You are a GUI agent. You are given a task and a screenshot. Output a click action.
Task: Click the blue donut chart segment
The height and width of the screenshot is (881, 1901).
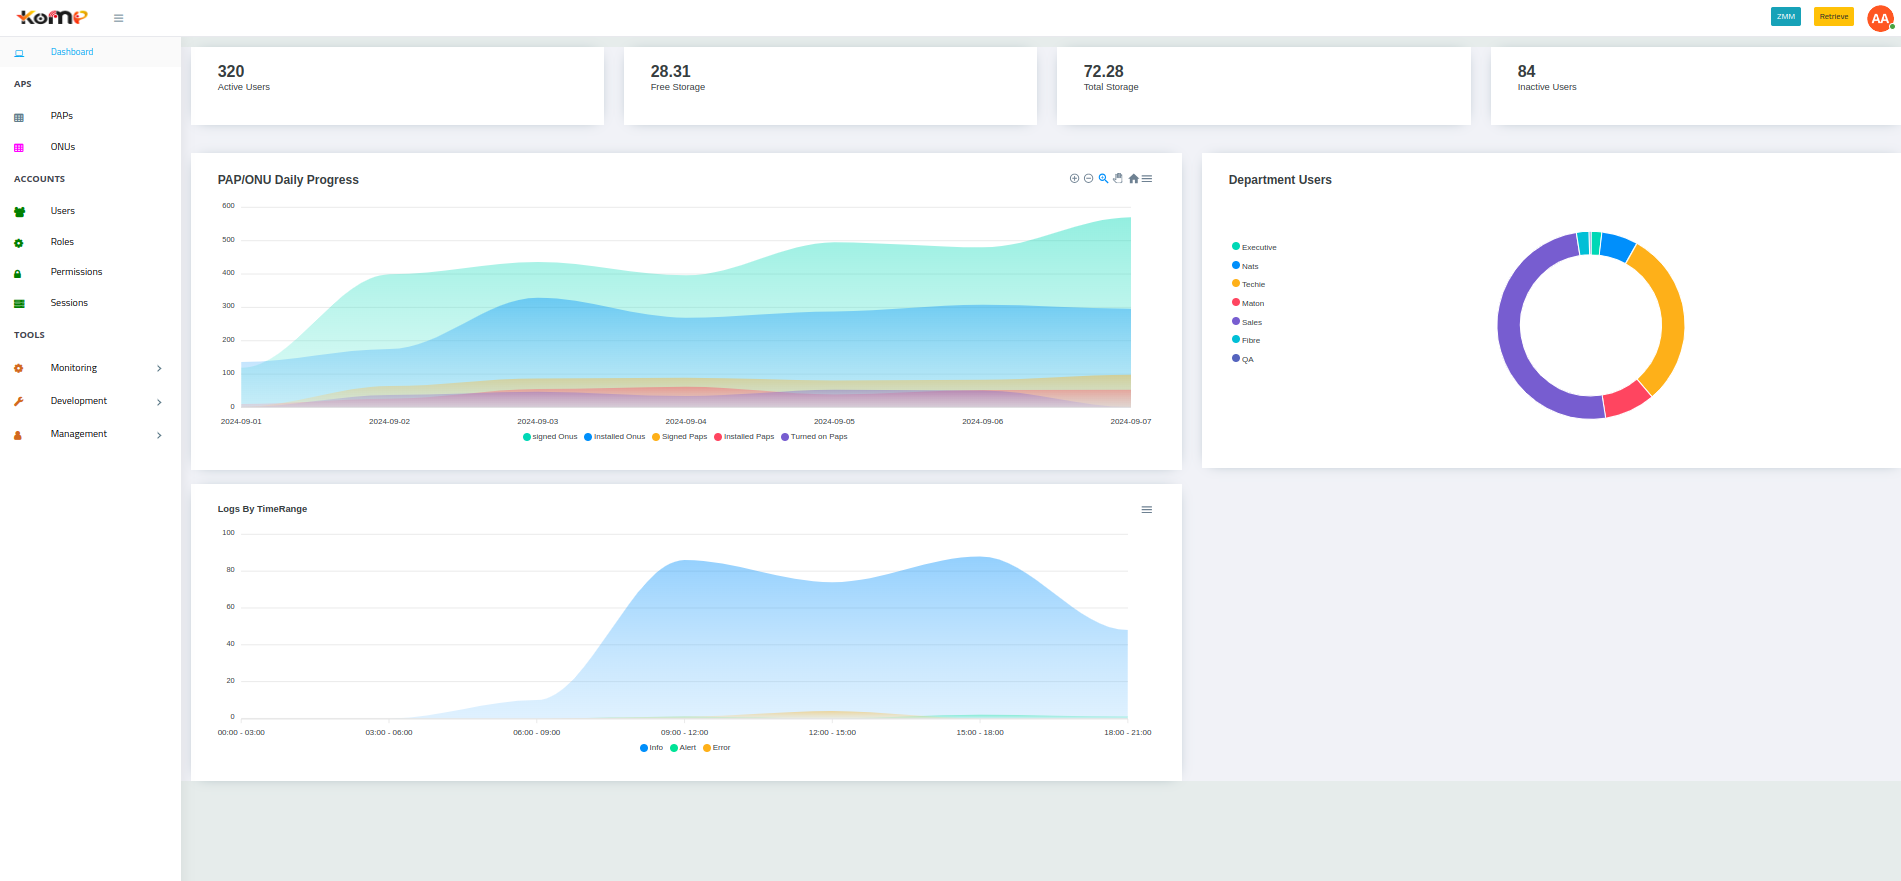point(1616,246)
